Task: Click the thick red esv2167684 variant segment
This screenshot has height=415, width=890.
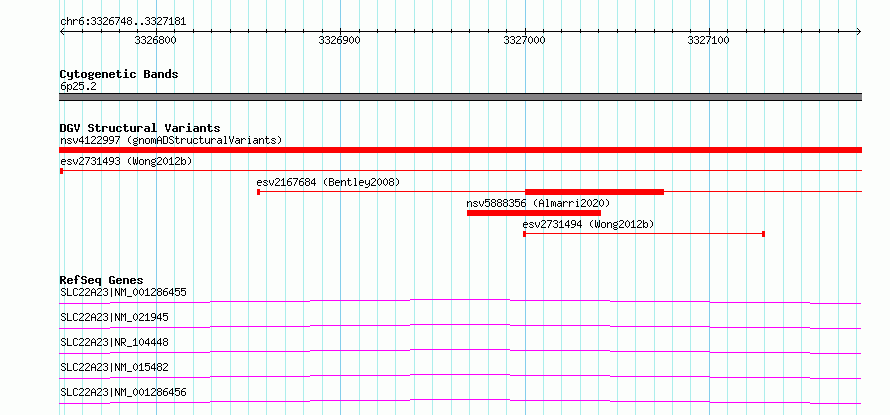Action: click(x=594, y=192)
